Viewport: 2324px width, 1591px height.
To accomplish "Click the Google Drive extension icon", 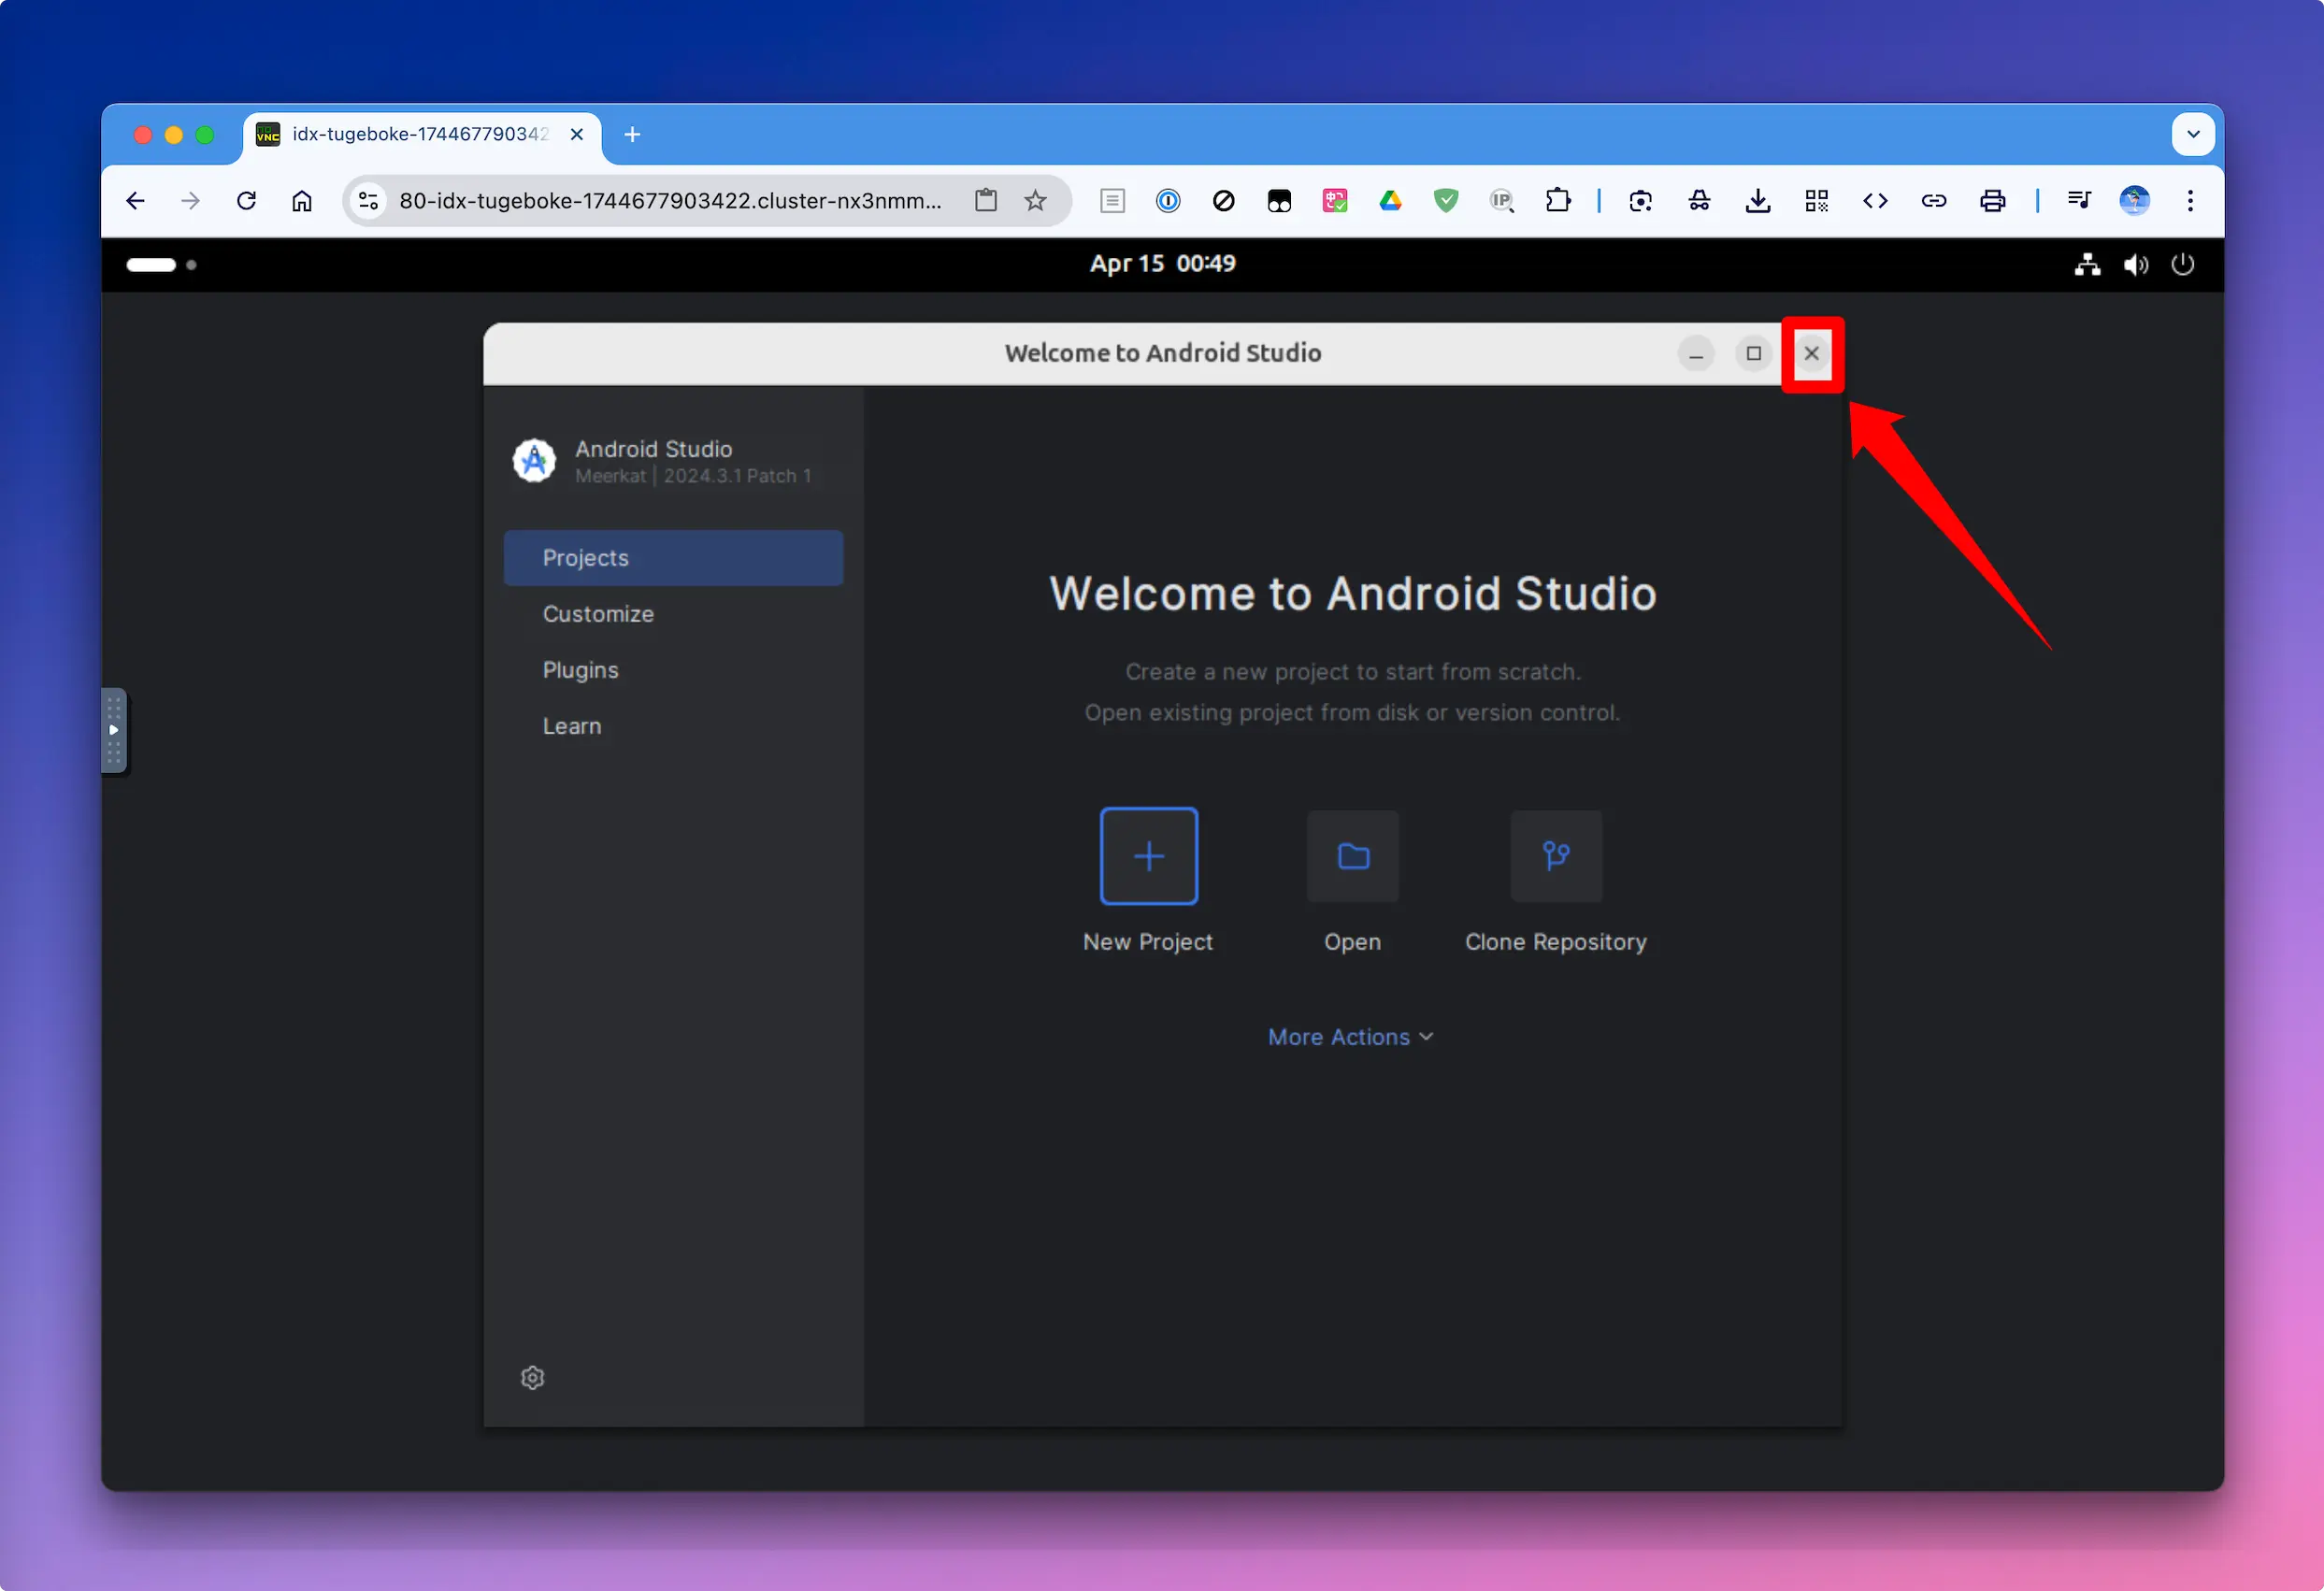I will pos(1390,201).
